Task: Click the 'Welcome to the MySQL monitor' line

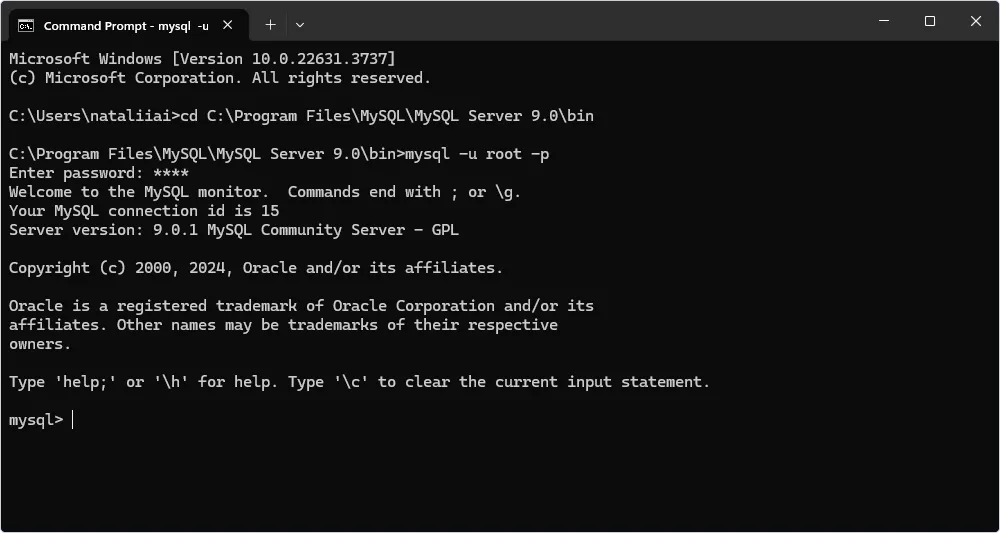Action: (265, 192)
